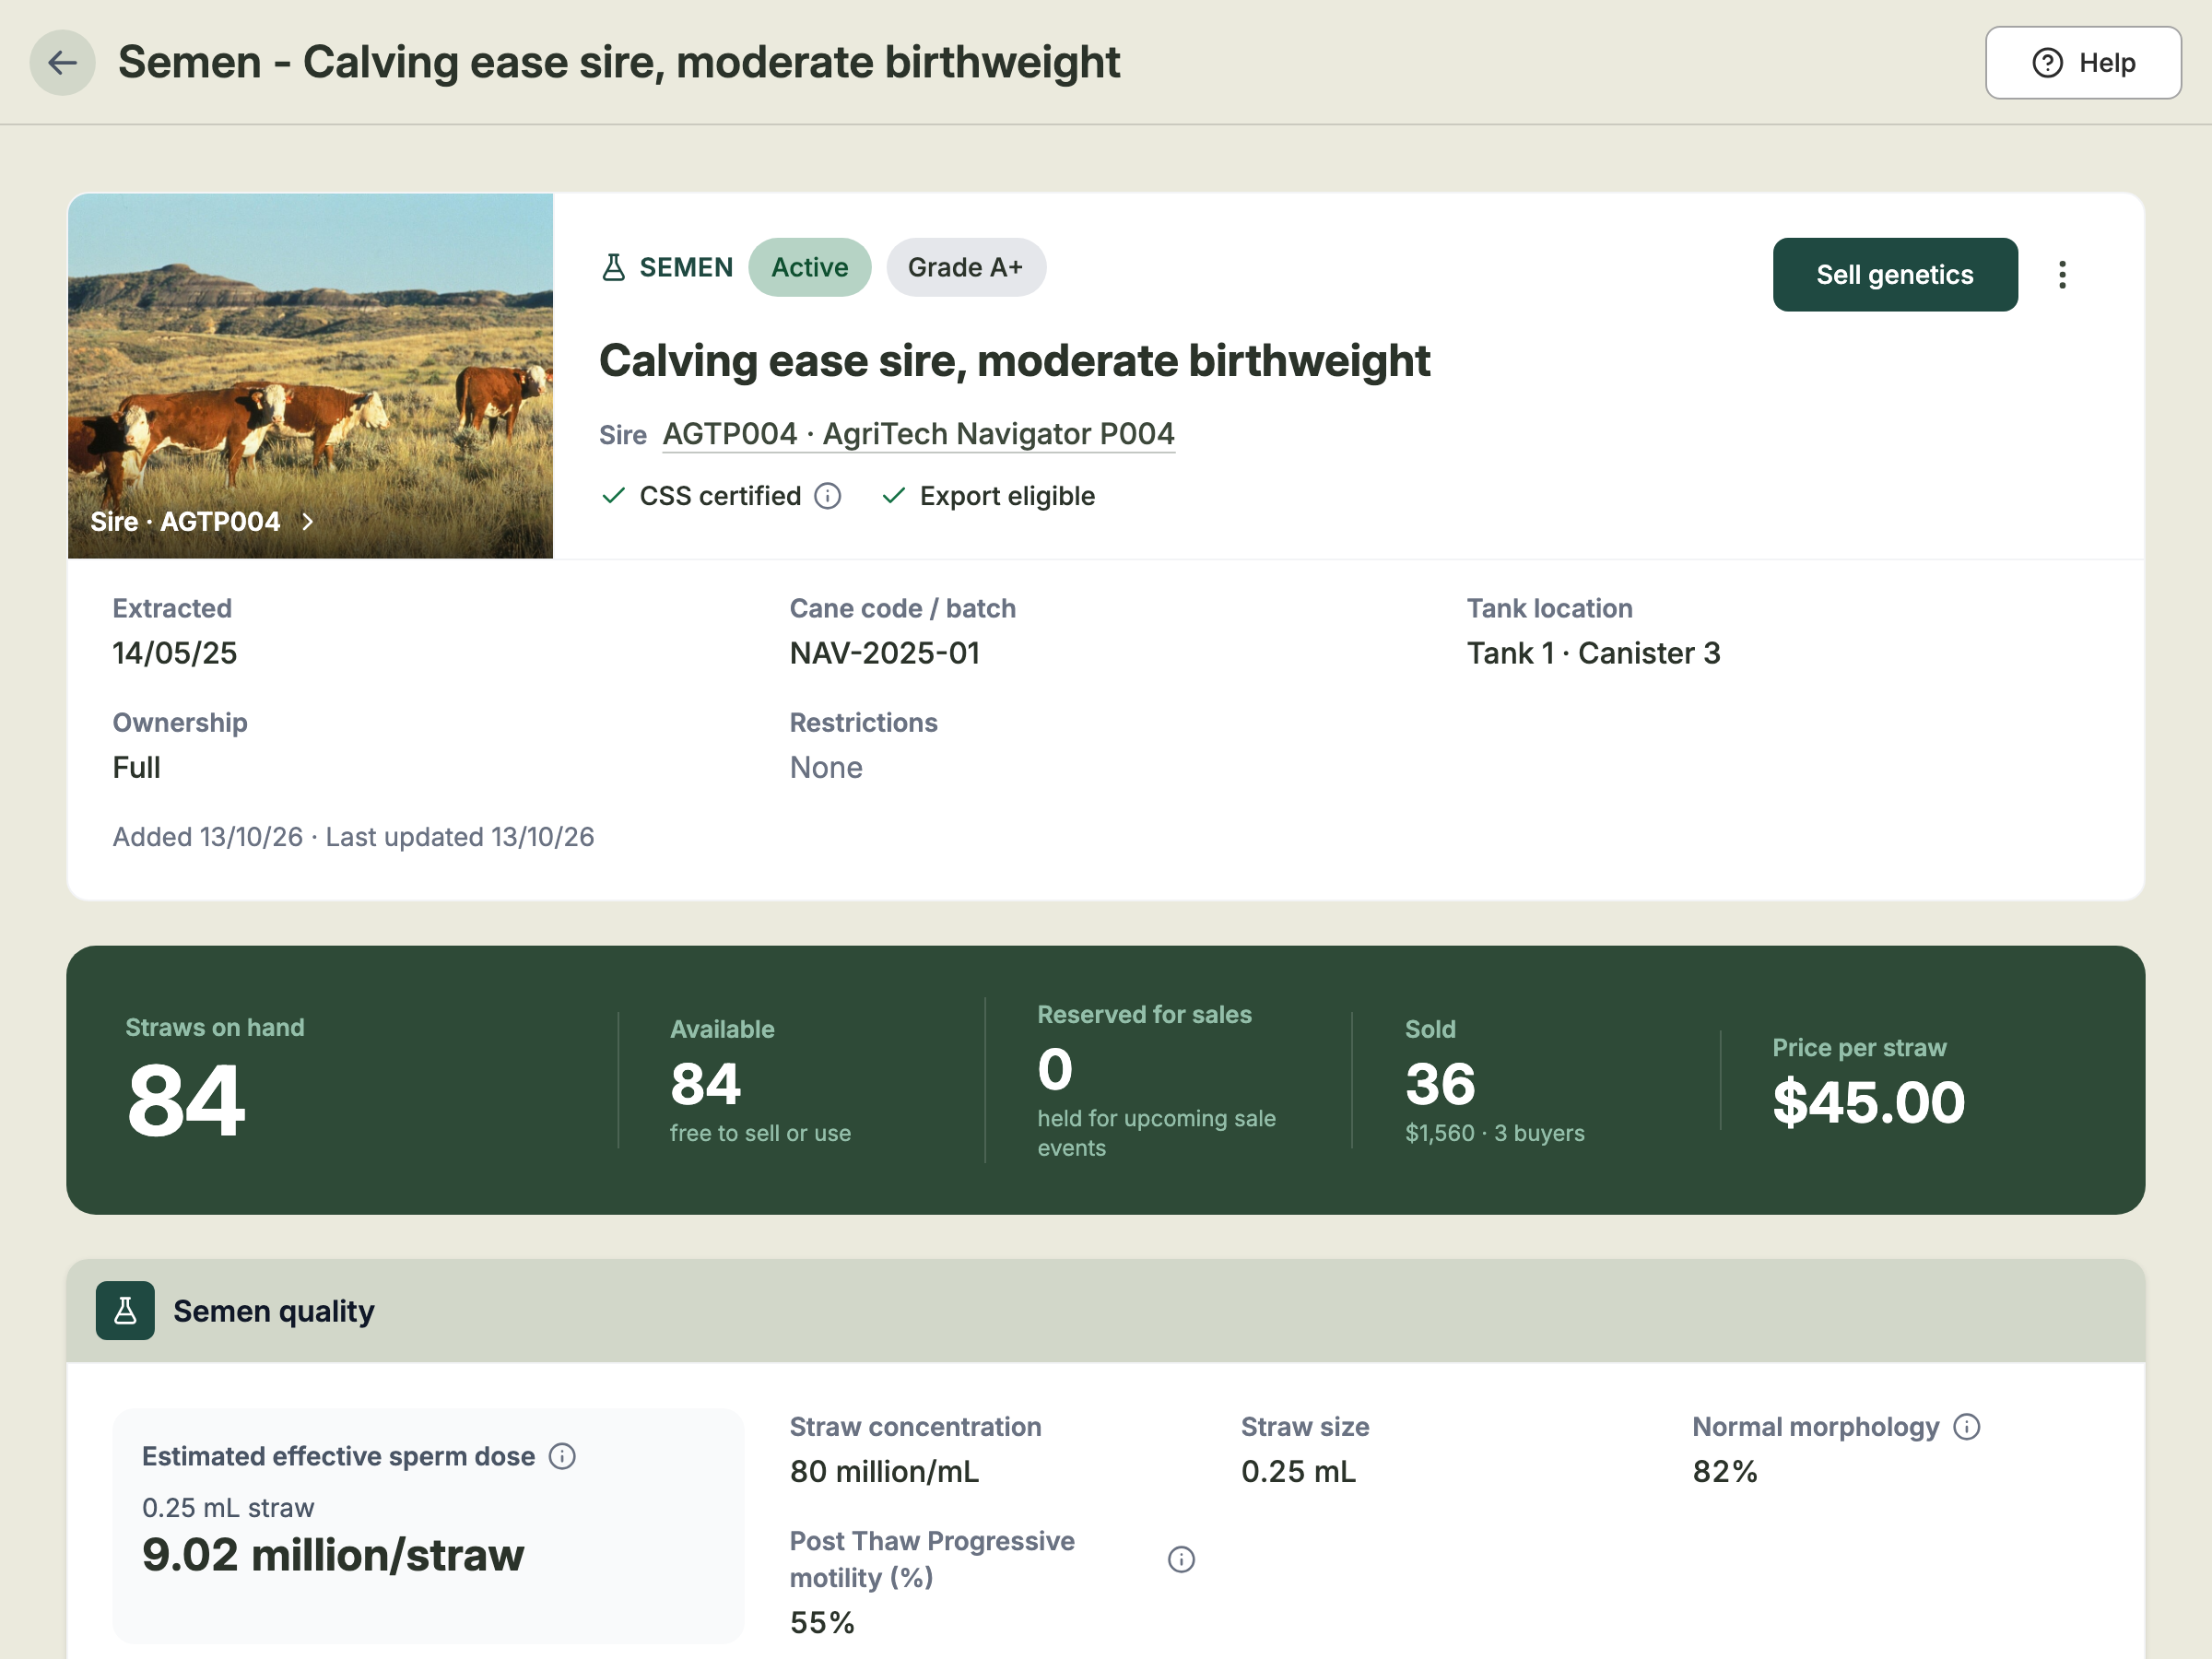
Task: Click the Export eligible checkmark icon
Action: pyautogui.click(x=893, y=496)
